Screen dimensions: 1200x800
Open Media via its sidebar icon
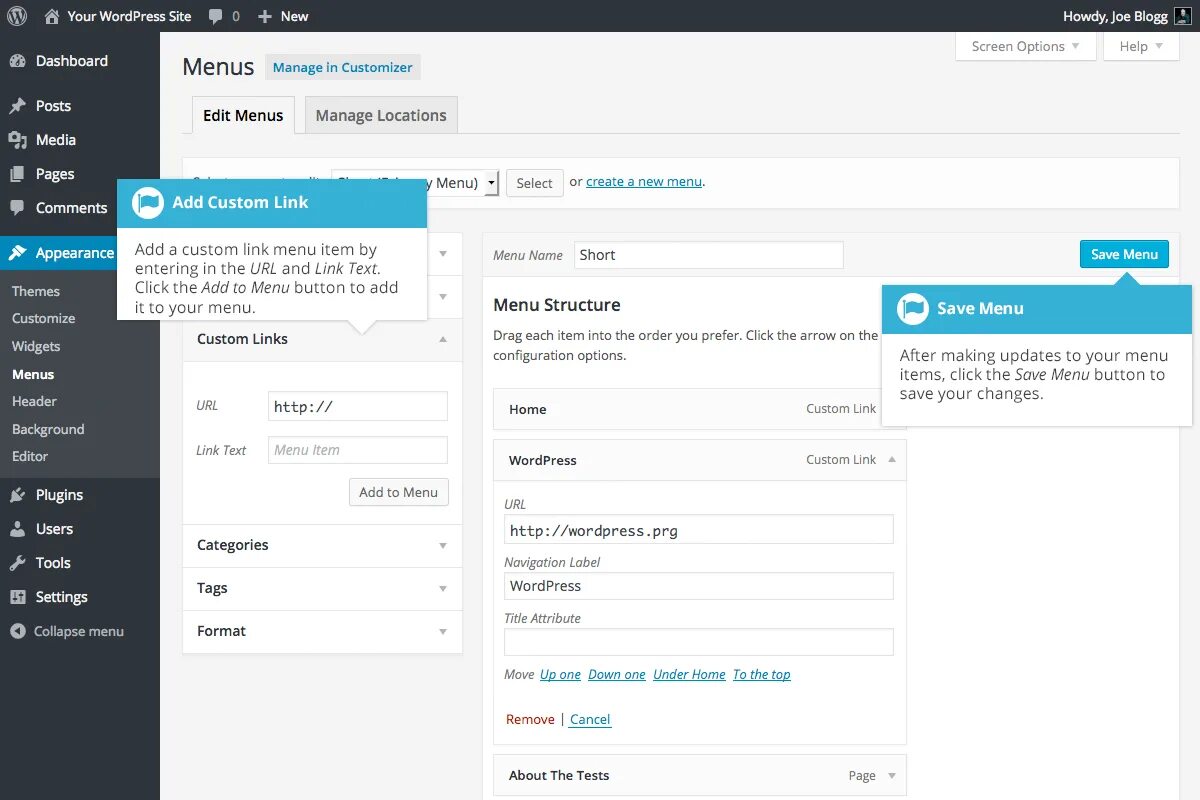click(17, 140)
